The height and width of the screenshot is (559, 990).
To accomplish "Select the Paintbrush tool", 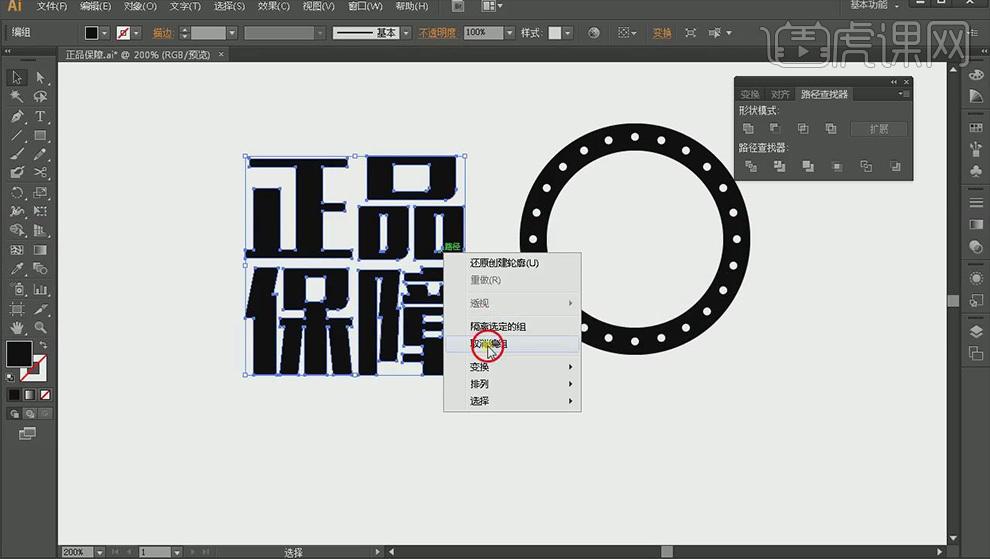I will coord(16,153).
